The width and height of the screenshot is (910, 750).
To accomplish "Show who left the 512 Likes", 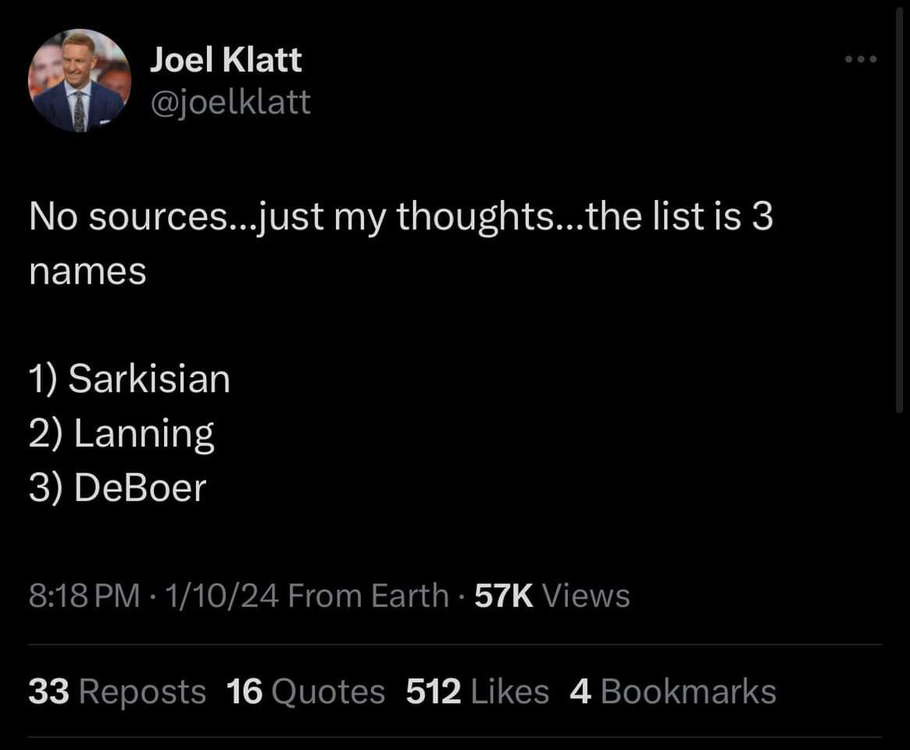I will [x=477, y=691].
